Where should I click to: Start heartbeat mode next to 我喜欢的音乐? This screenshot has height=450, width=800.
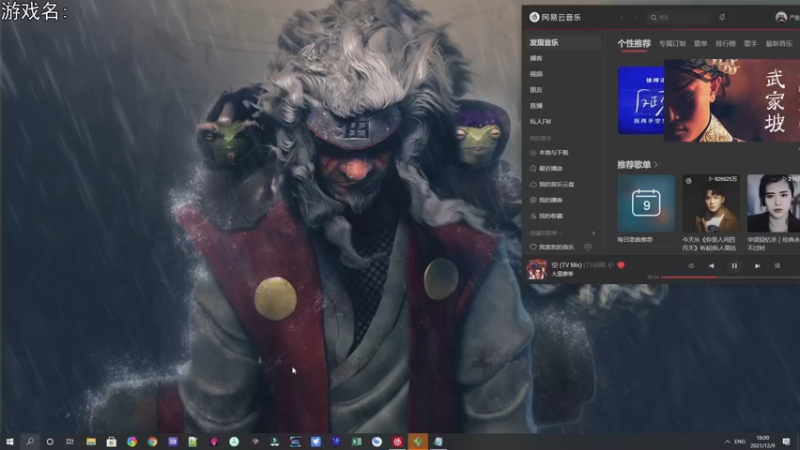(x=588, y=247)
